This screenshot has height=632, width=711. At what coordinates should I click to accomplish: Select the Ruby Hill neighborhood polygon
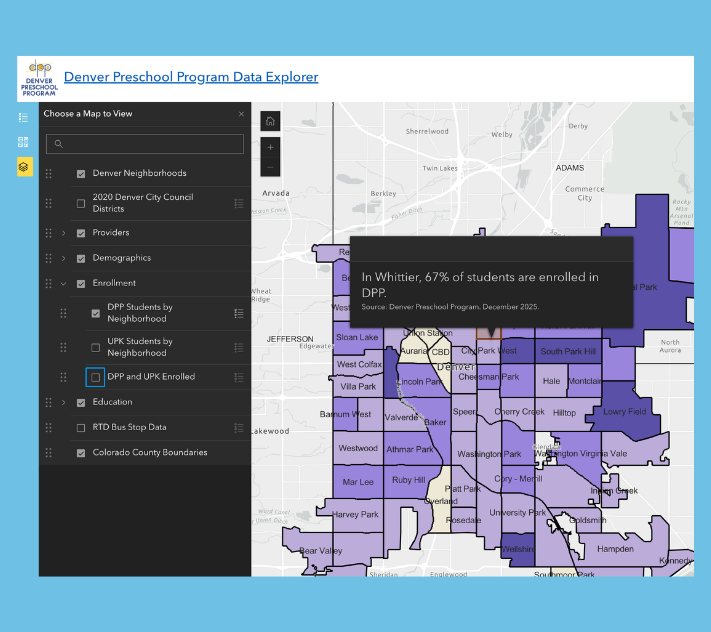(409, 480)
